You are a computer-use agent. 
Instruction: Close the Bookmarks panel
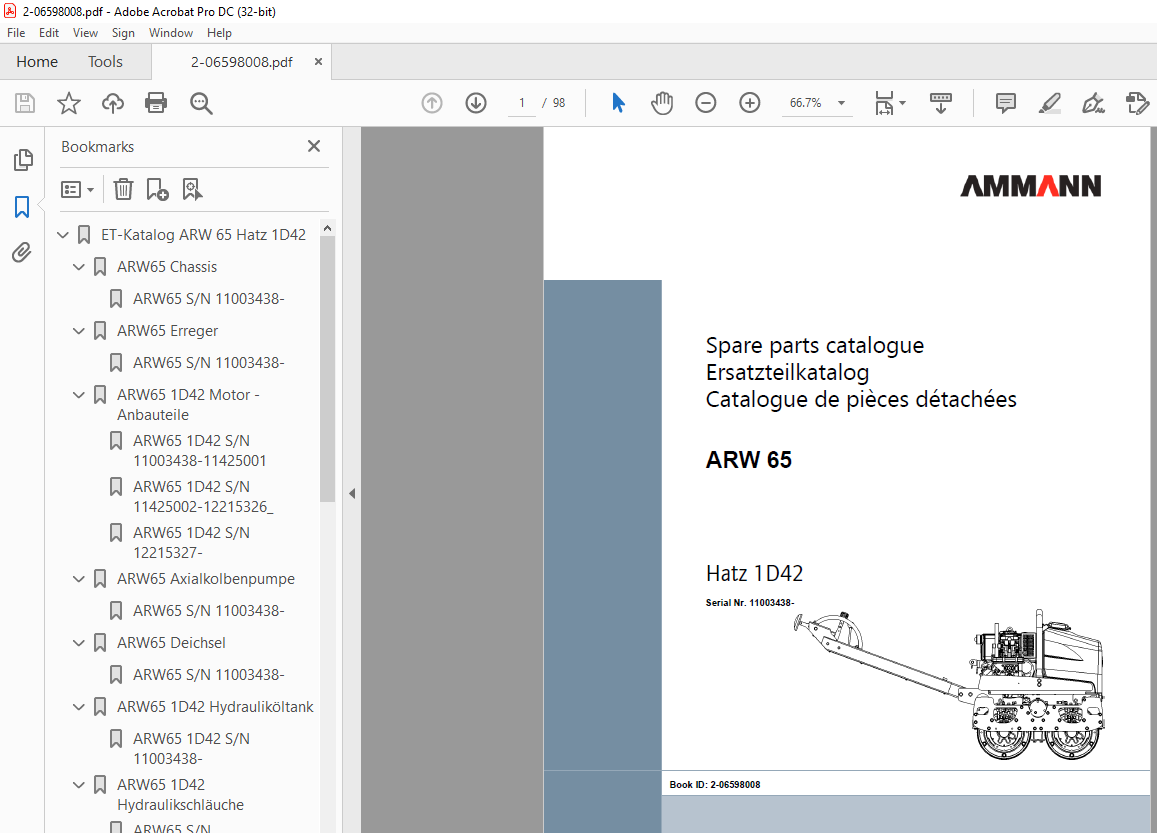[314, 146]
